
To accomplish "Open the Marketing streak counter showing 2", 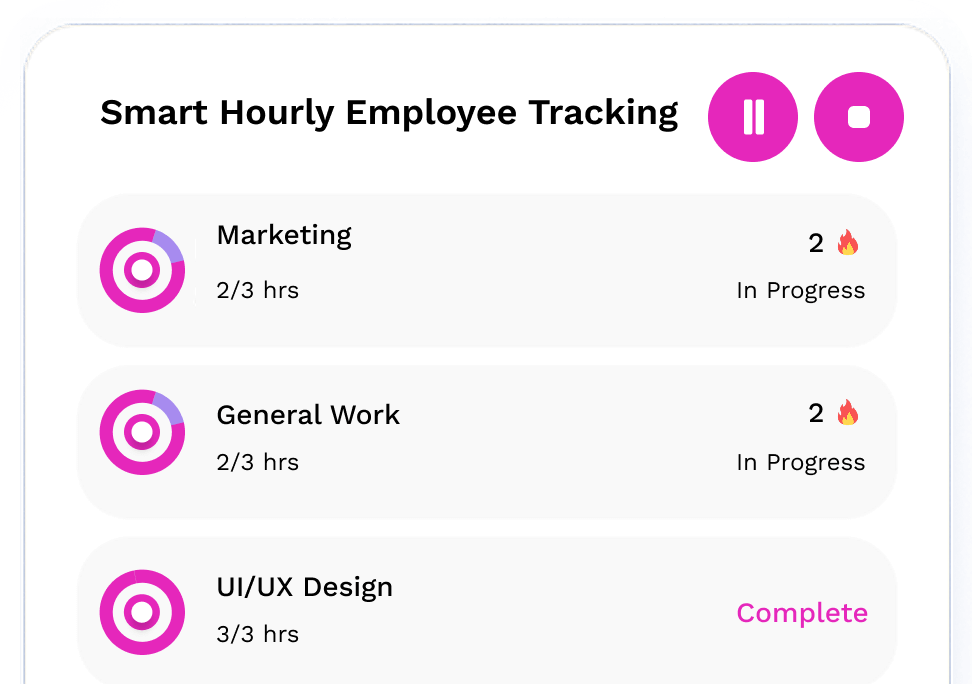I will click(815, 243).
